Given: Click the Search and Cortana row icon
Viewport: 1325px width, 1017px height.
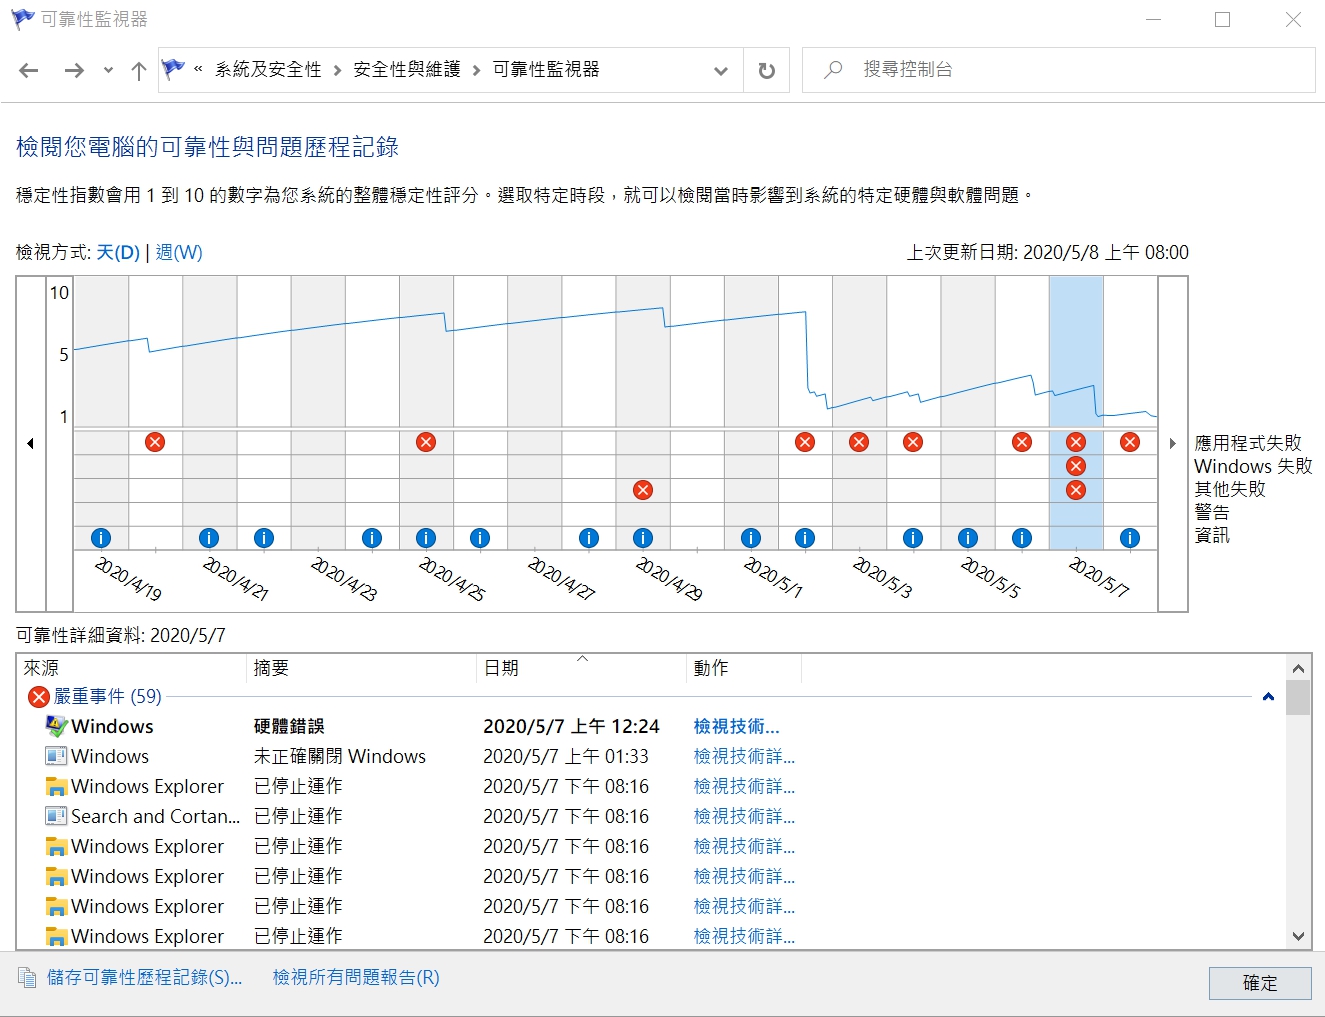Looking at the screenshot, I should (x=56, y=816).
